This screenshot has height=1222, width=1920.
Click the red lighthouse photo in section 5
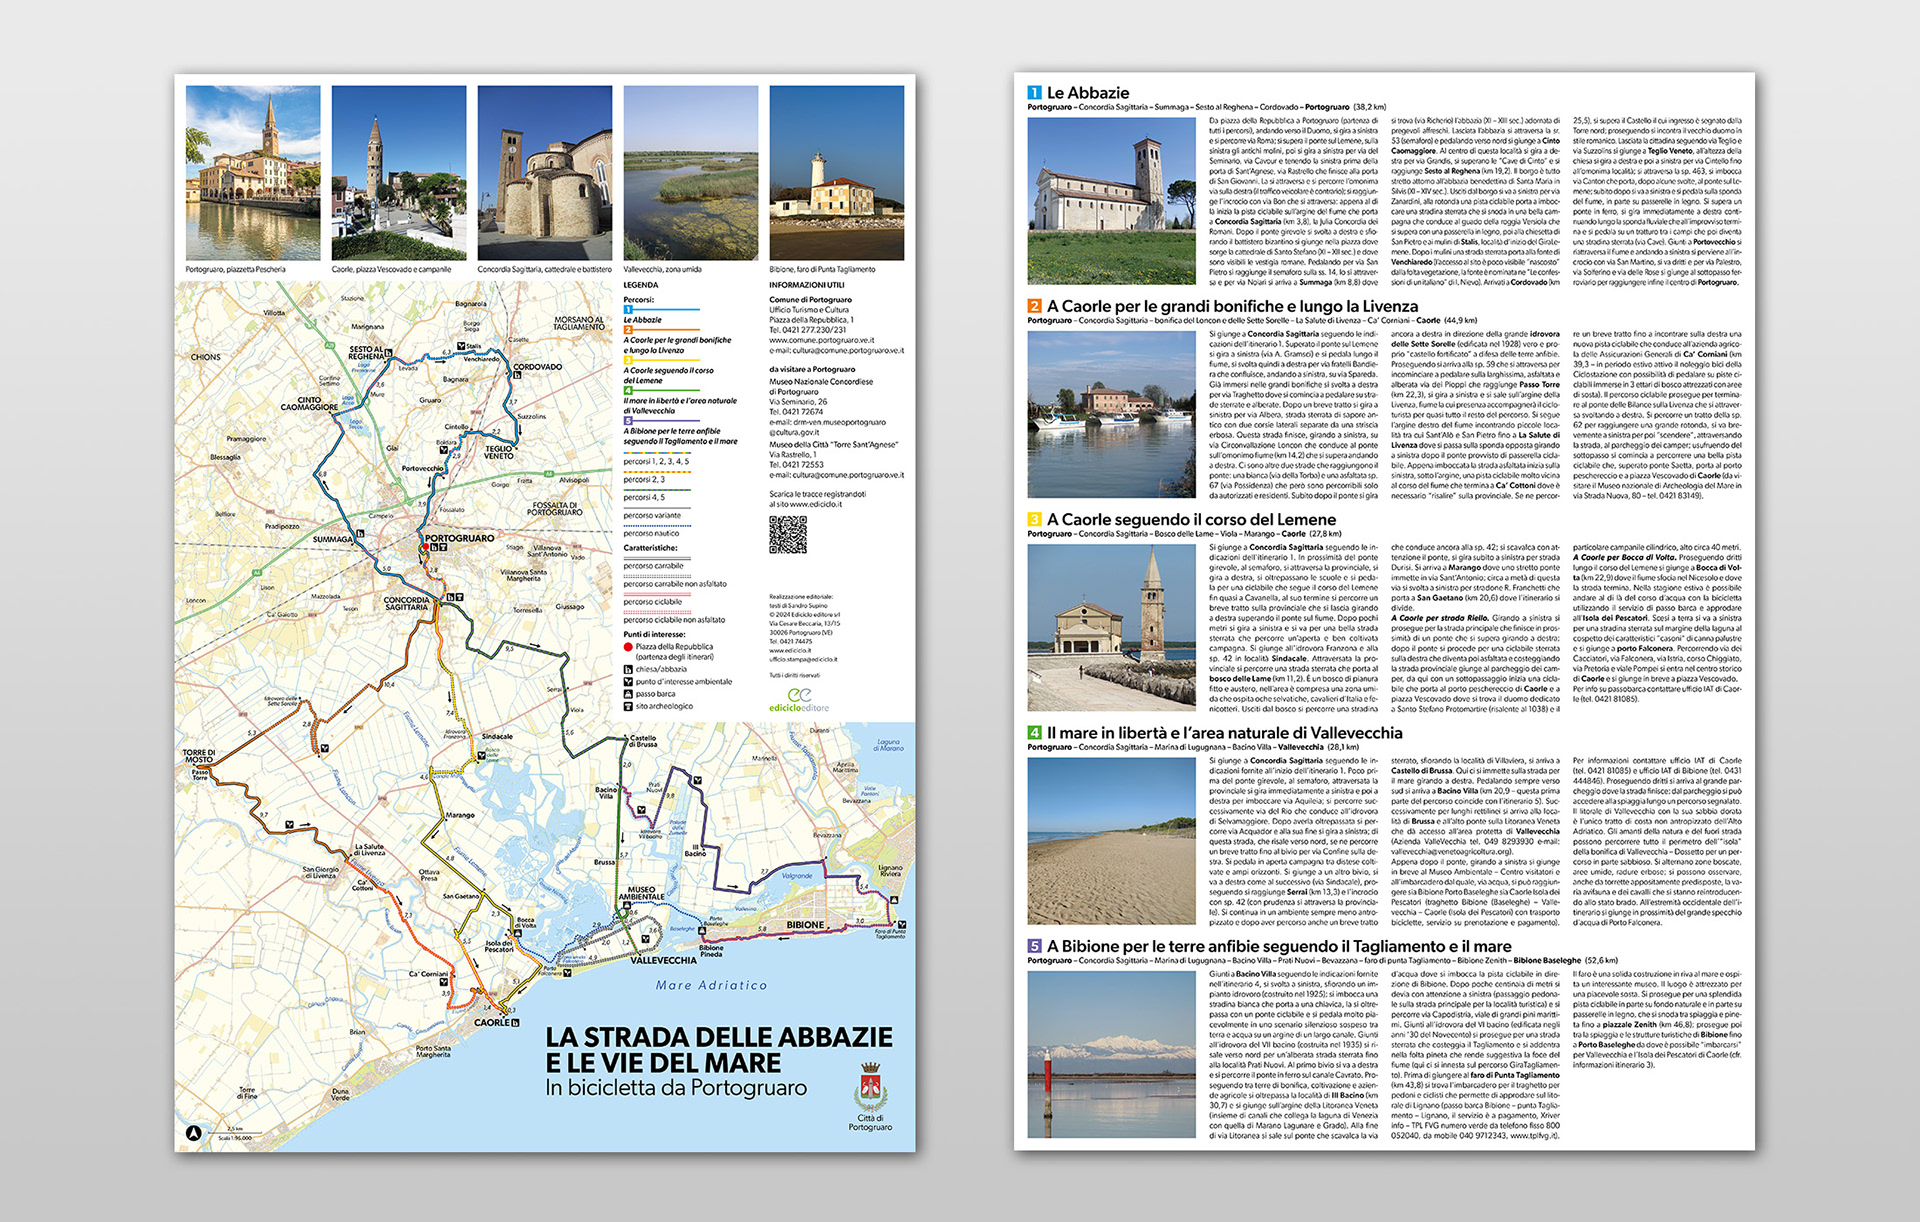[x=1112, y=1054]
